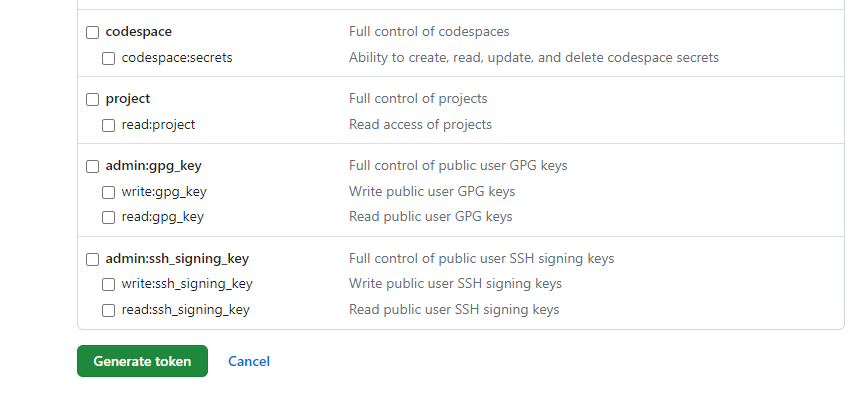
Task: Click the admin:ssh_signing_key label text
Action: tap(177, 259)
